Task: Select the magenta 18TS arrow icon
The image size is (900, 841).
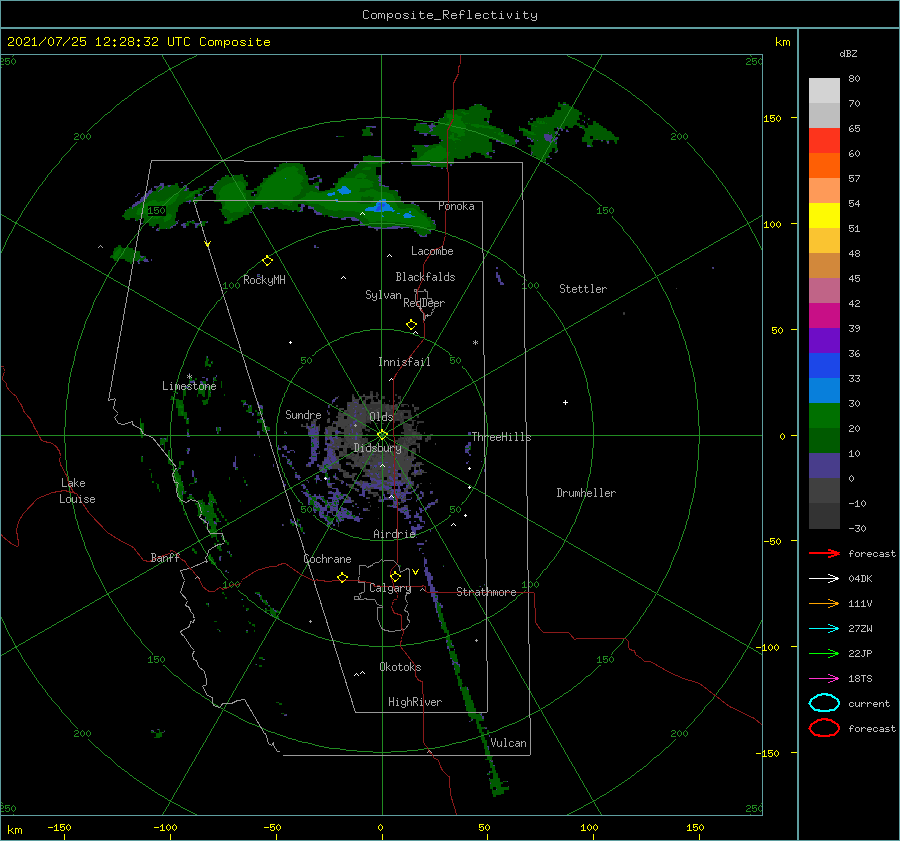Action: click(824, 679)
